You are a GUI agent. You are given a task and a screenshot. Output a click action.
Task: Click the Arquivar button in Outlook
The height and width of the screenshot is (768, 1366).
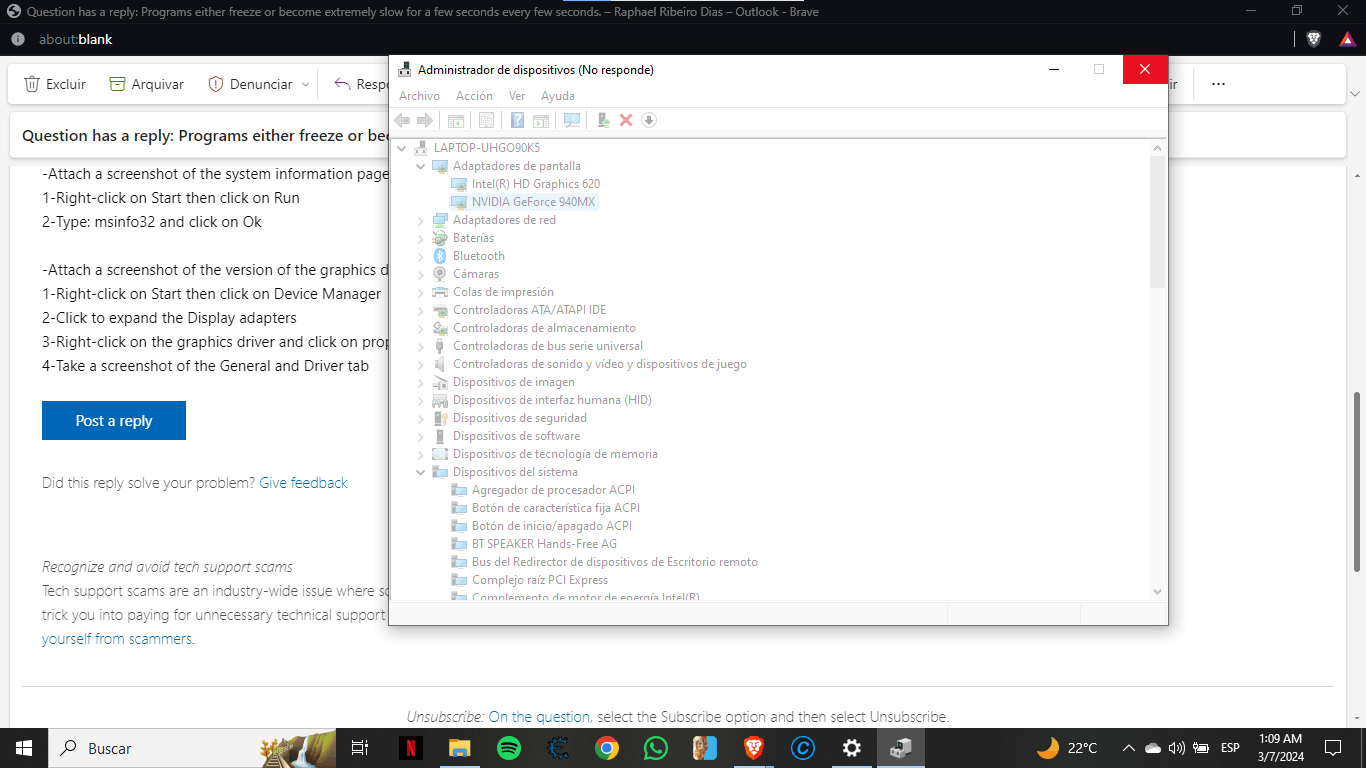(x=147, y=84)
